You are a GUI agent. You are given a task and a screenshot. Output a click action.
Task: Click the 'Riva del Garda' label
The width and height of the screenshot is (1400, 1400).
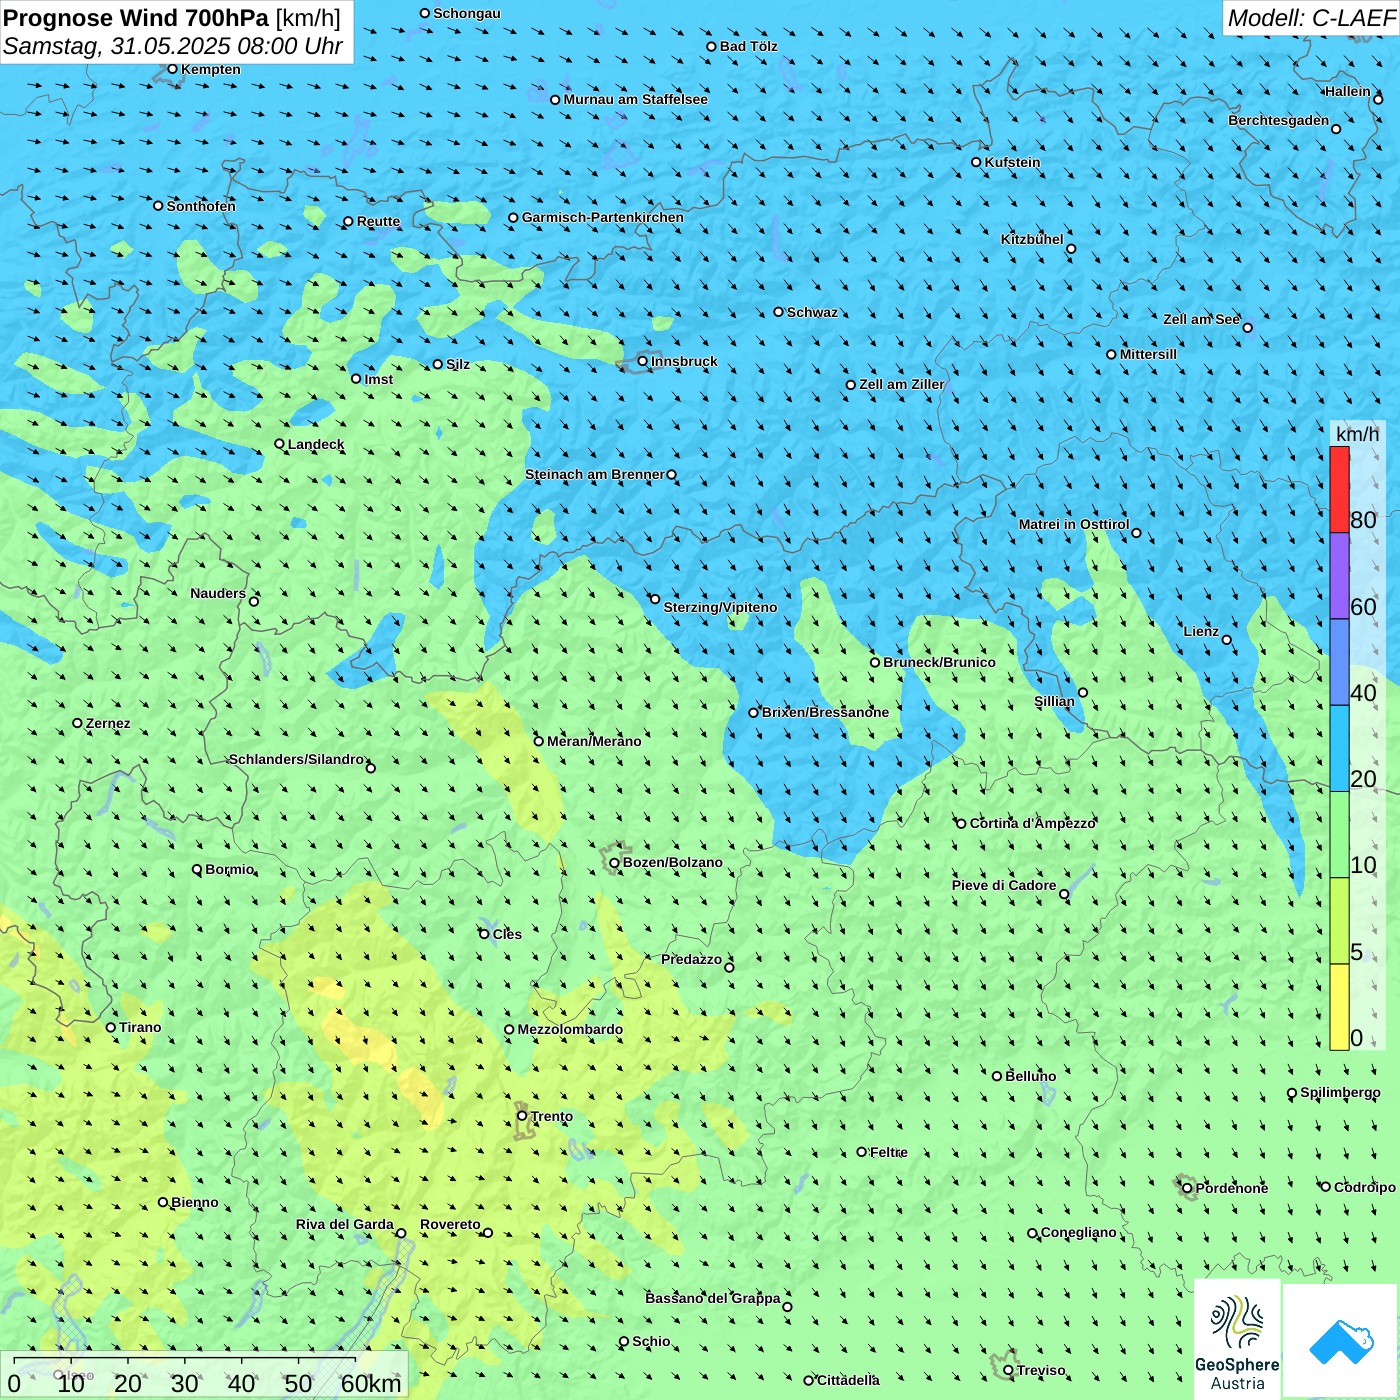click(345, 1224)
